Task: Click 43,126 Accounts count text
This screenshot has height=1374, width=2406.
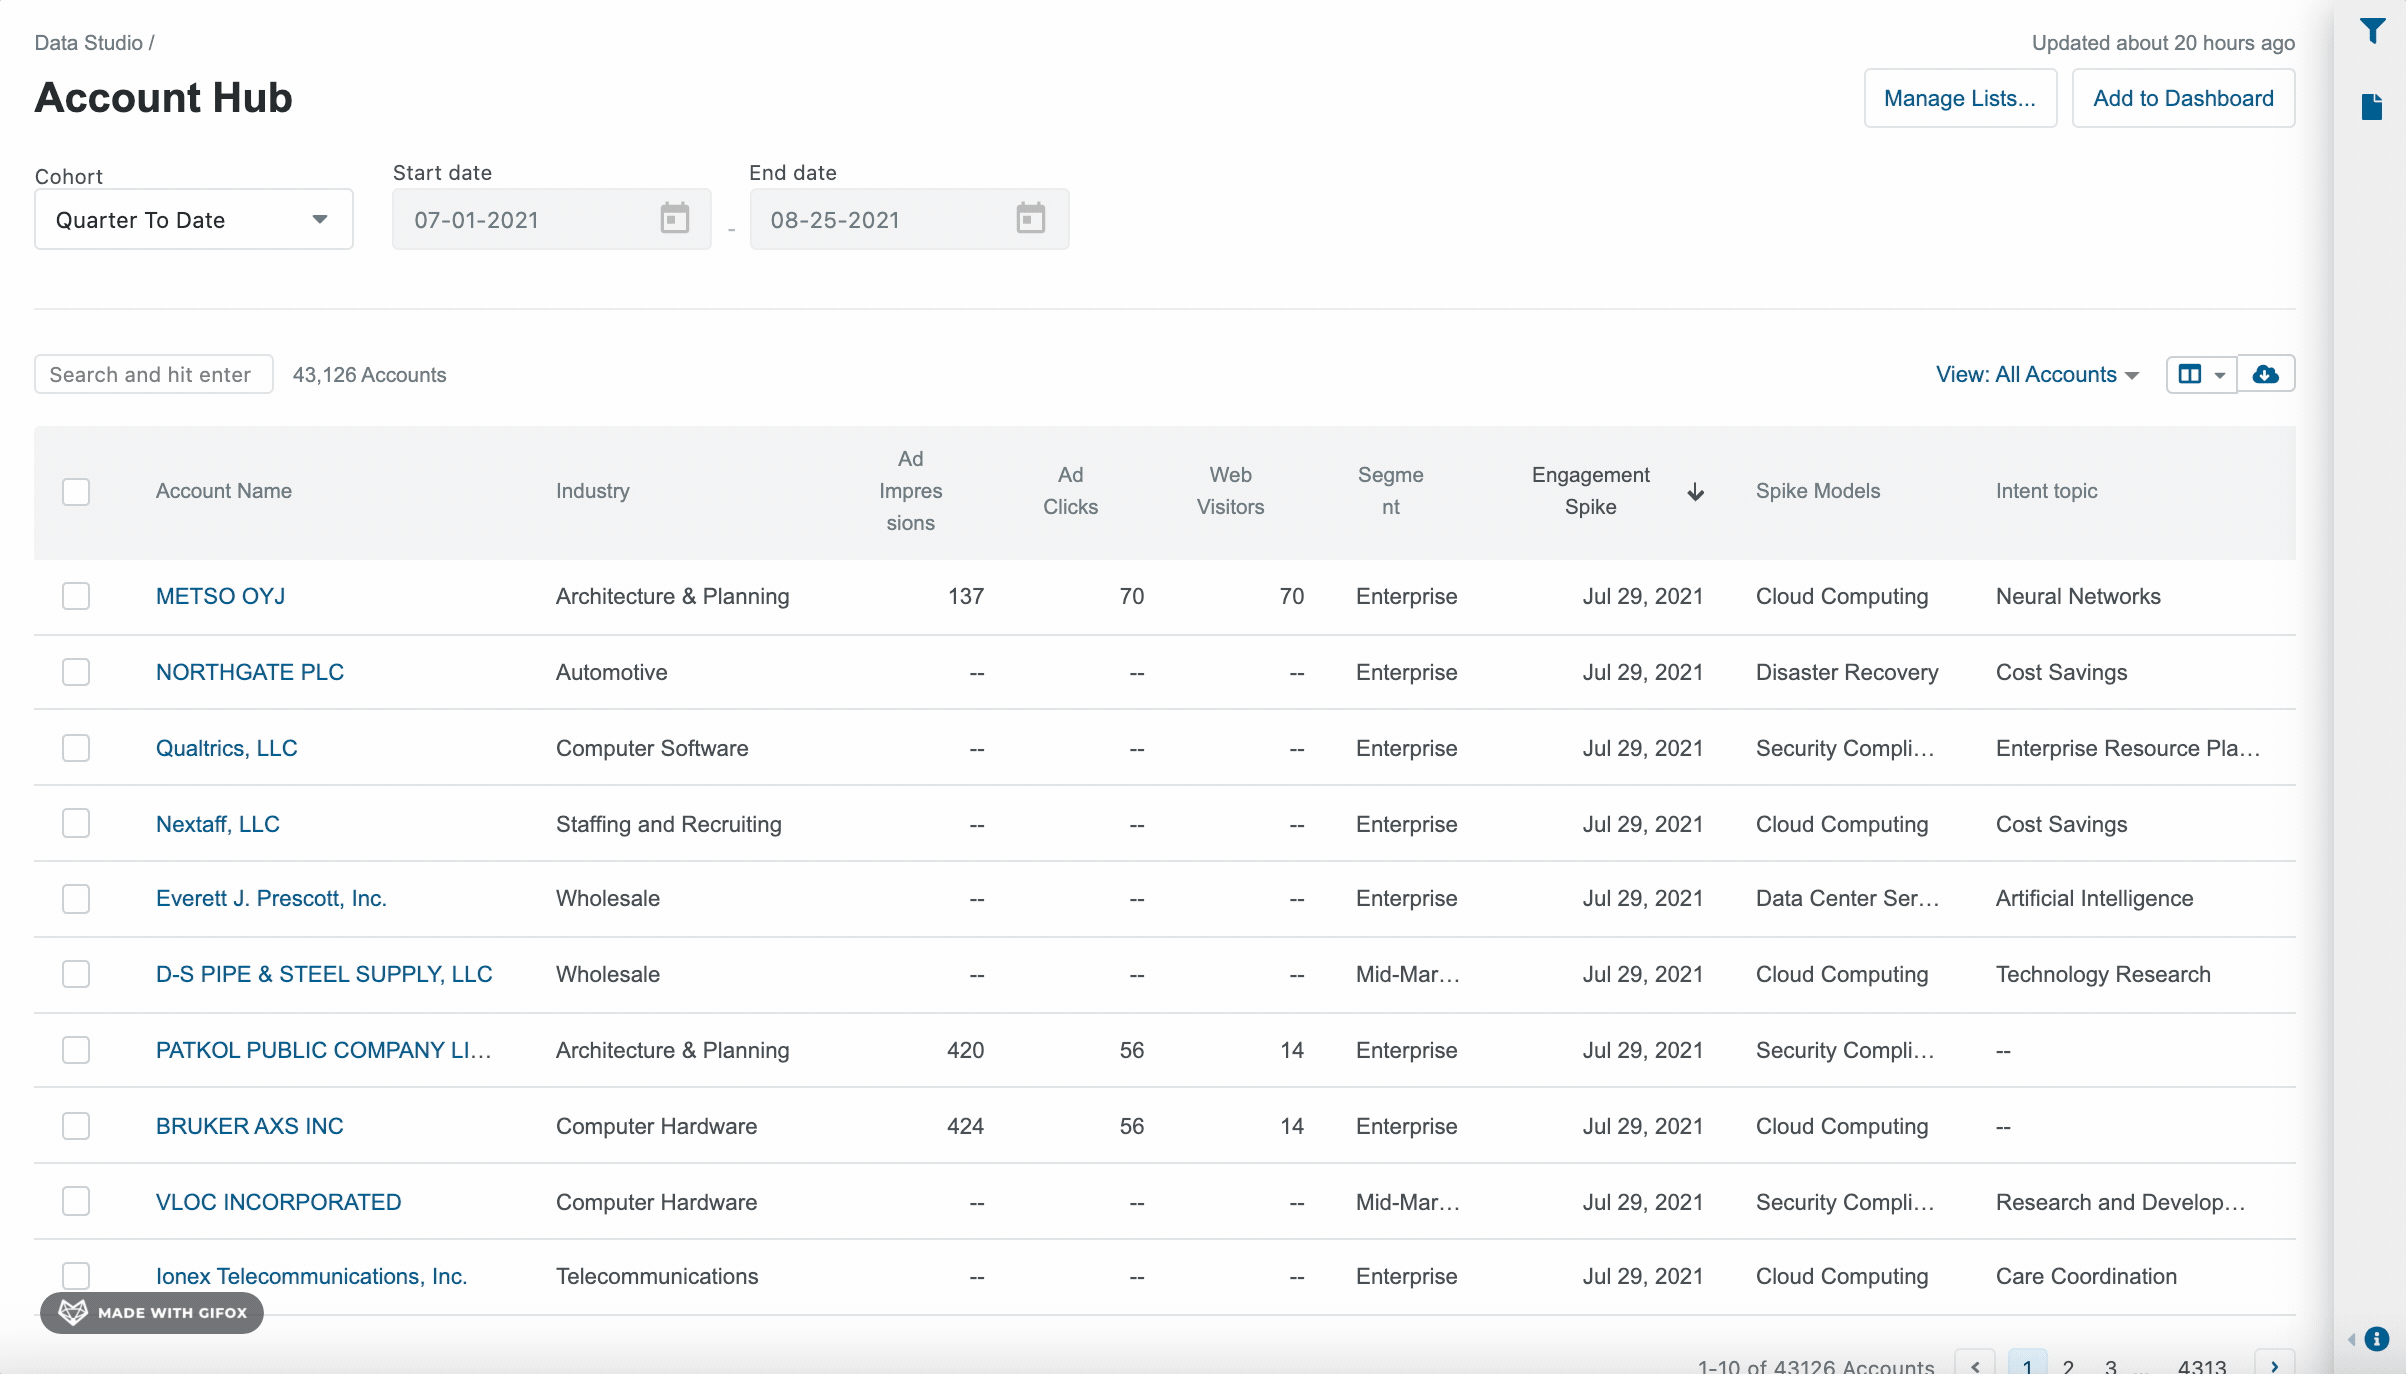Action: pos(369,375)
